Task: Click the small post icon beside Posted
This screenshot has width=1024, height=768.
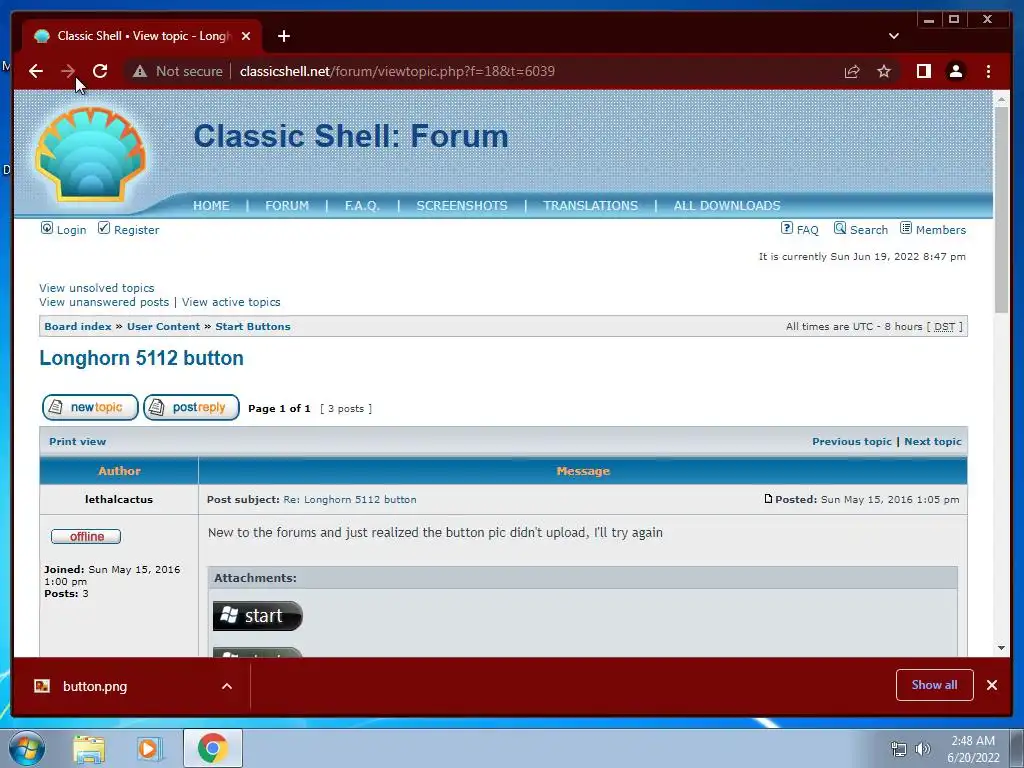Action: 768,499
